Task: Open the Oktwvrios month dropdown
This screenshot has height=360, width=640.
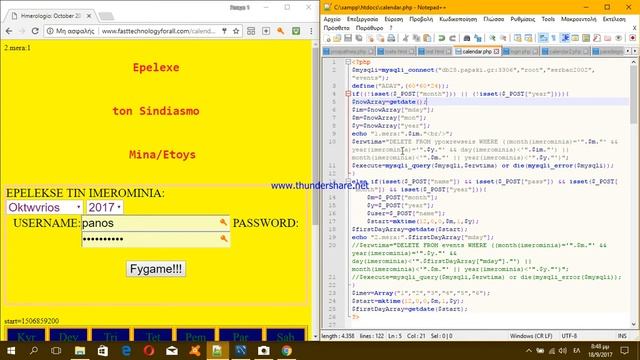Action: point(44,207)
